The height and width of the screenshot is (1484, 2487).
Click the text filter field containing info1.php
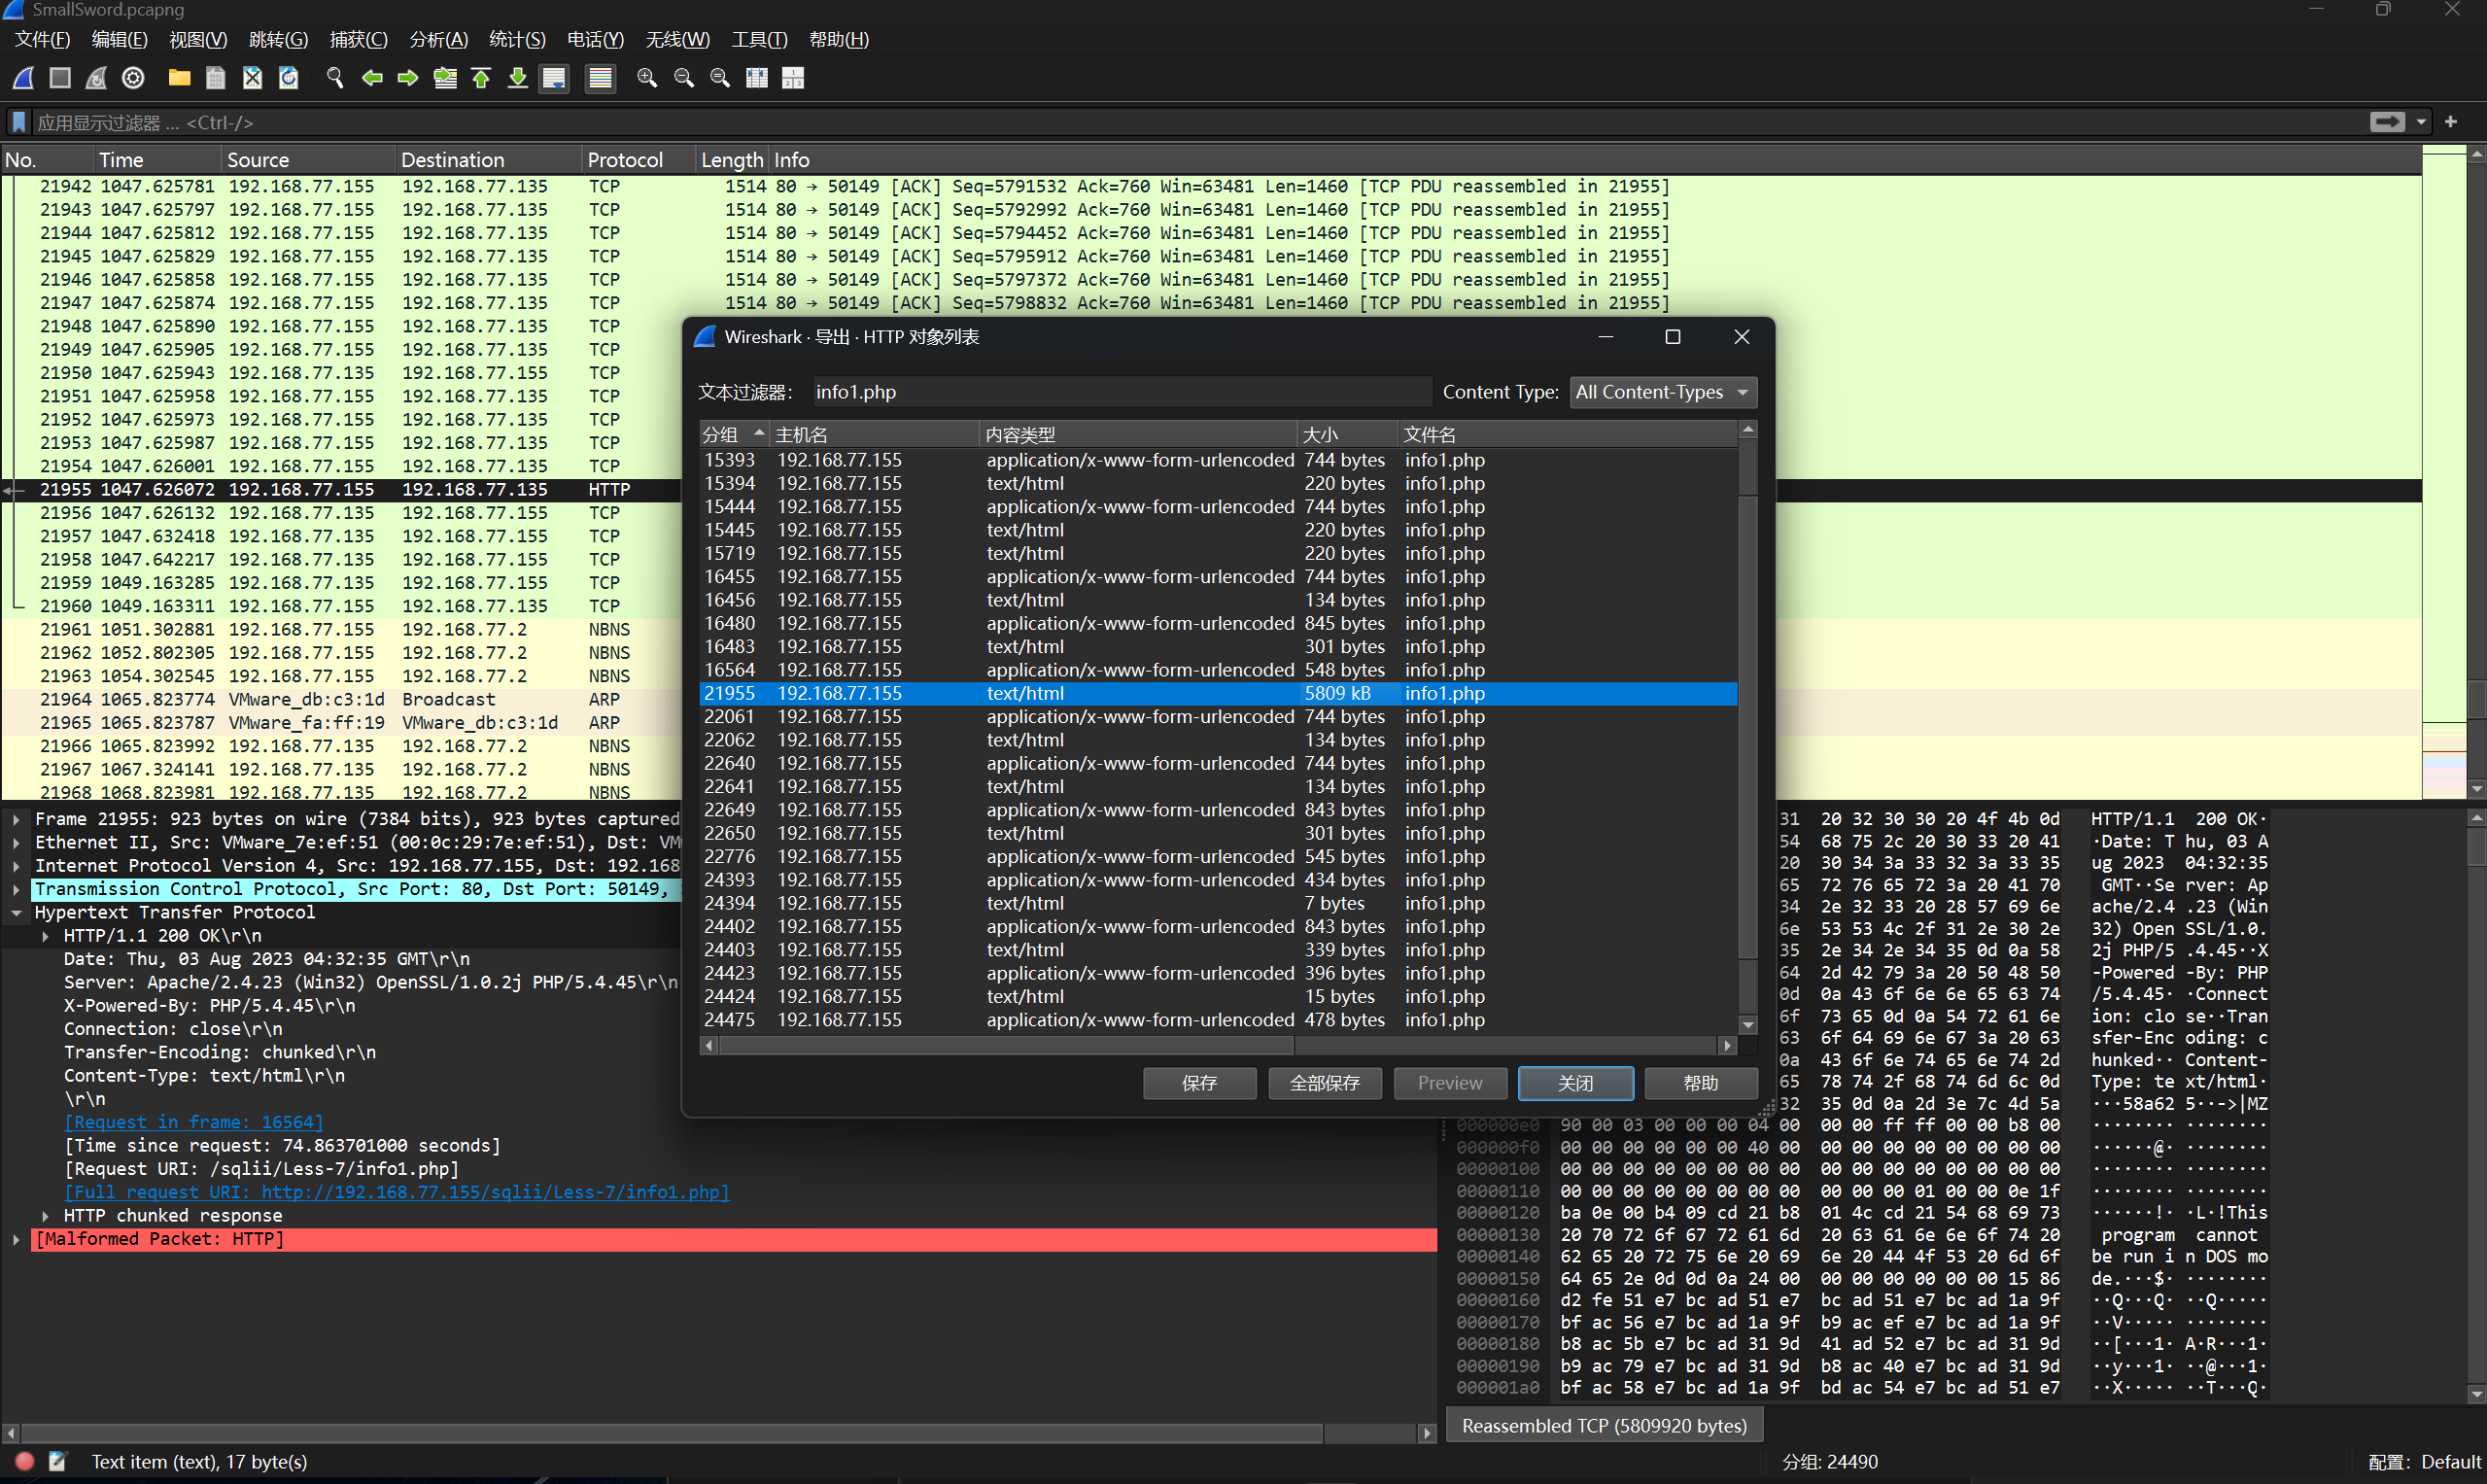1120,392
